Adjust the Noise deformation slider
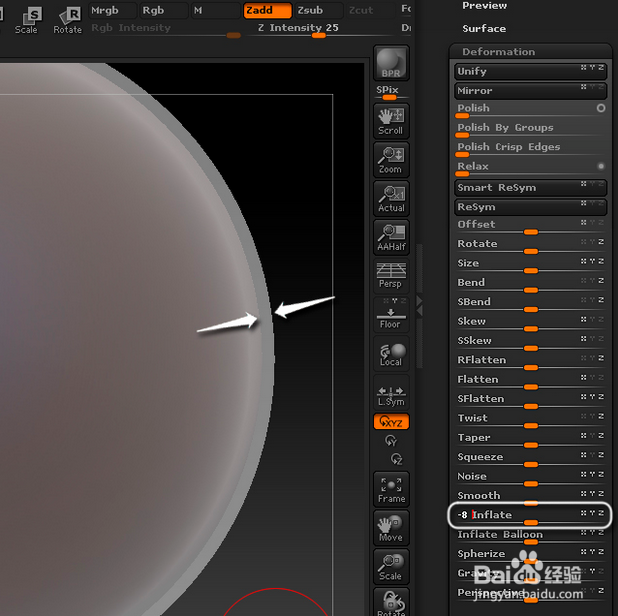Screen dimensions: 618x616 (x=531, y=478)
